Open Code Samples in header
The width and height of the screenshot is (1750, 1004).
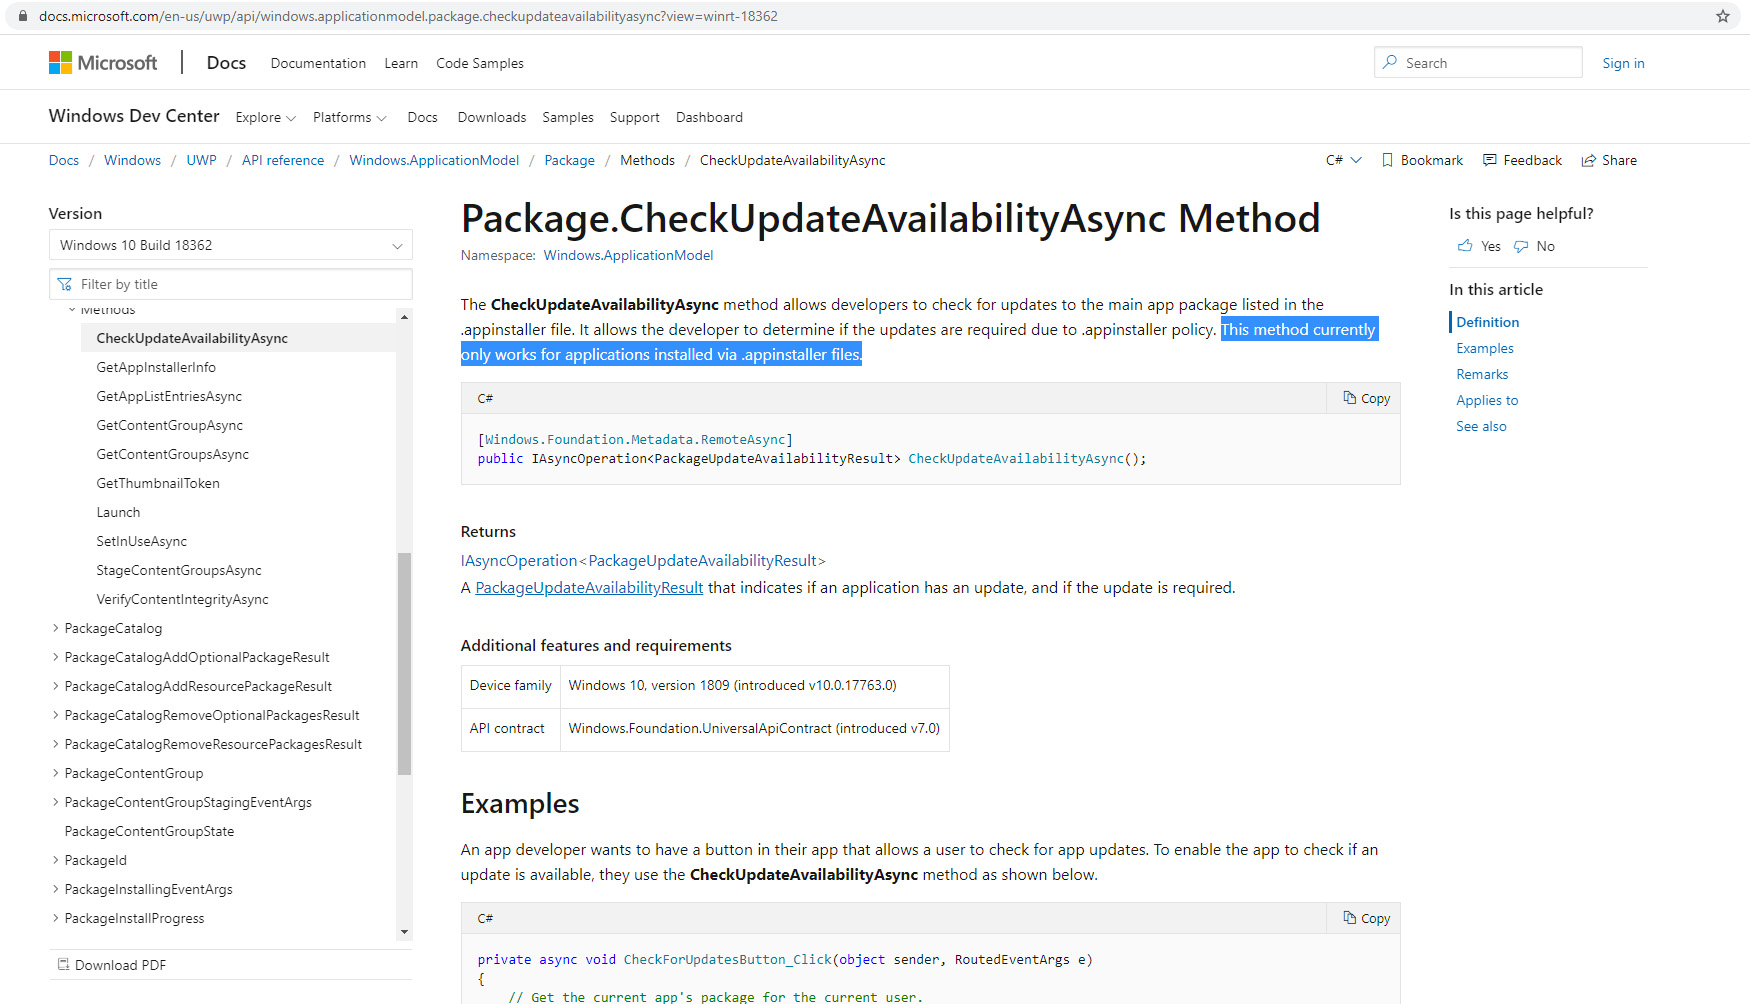tap(480, 63)
